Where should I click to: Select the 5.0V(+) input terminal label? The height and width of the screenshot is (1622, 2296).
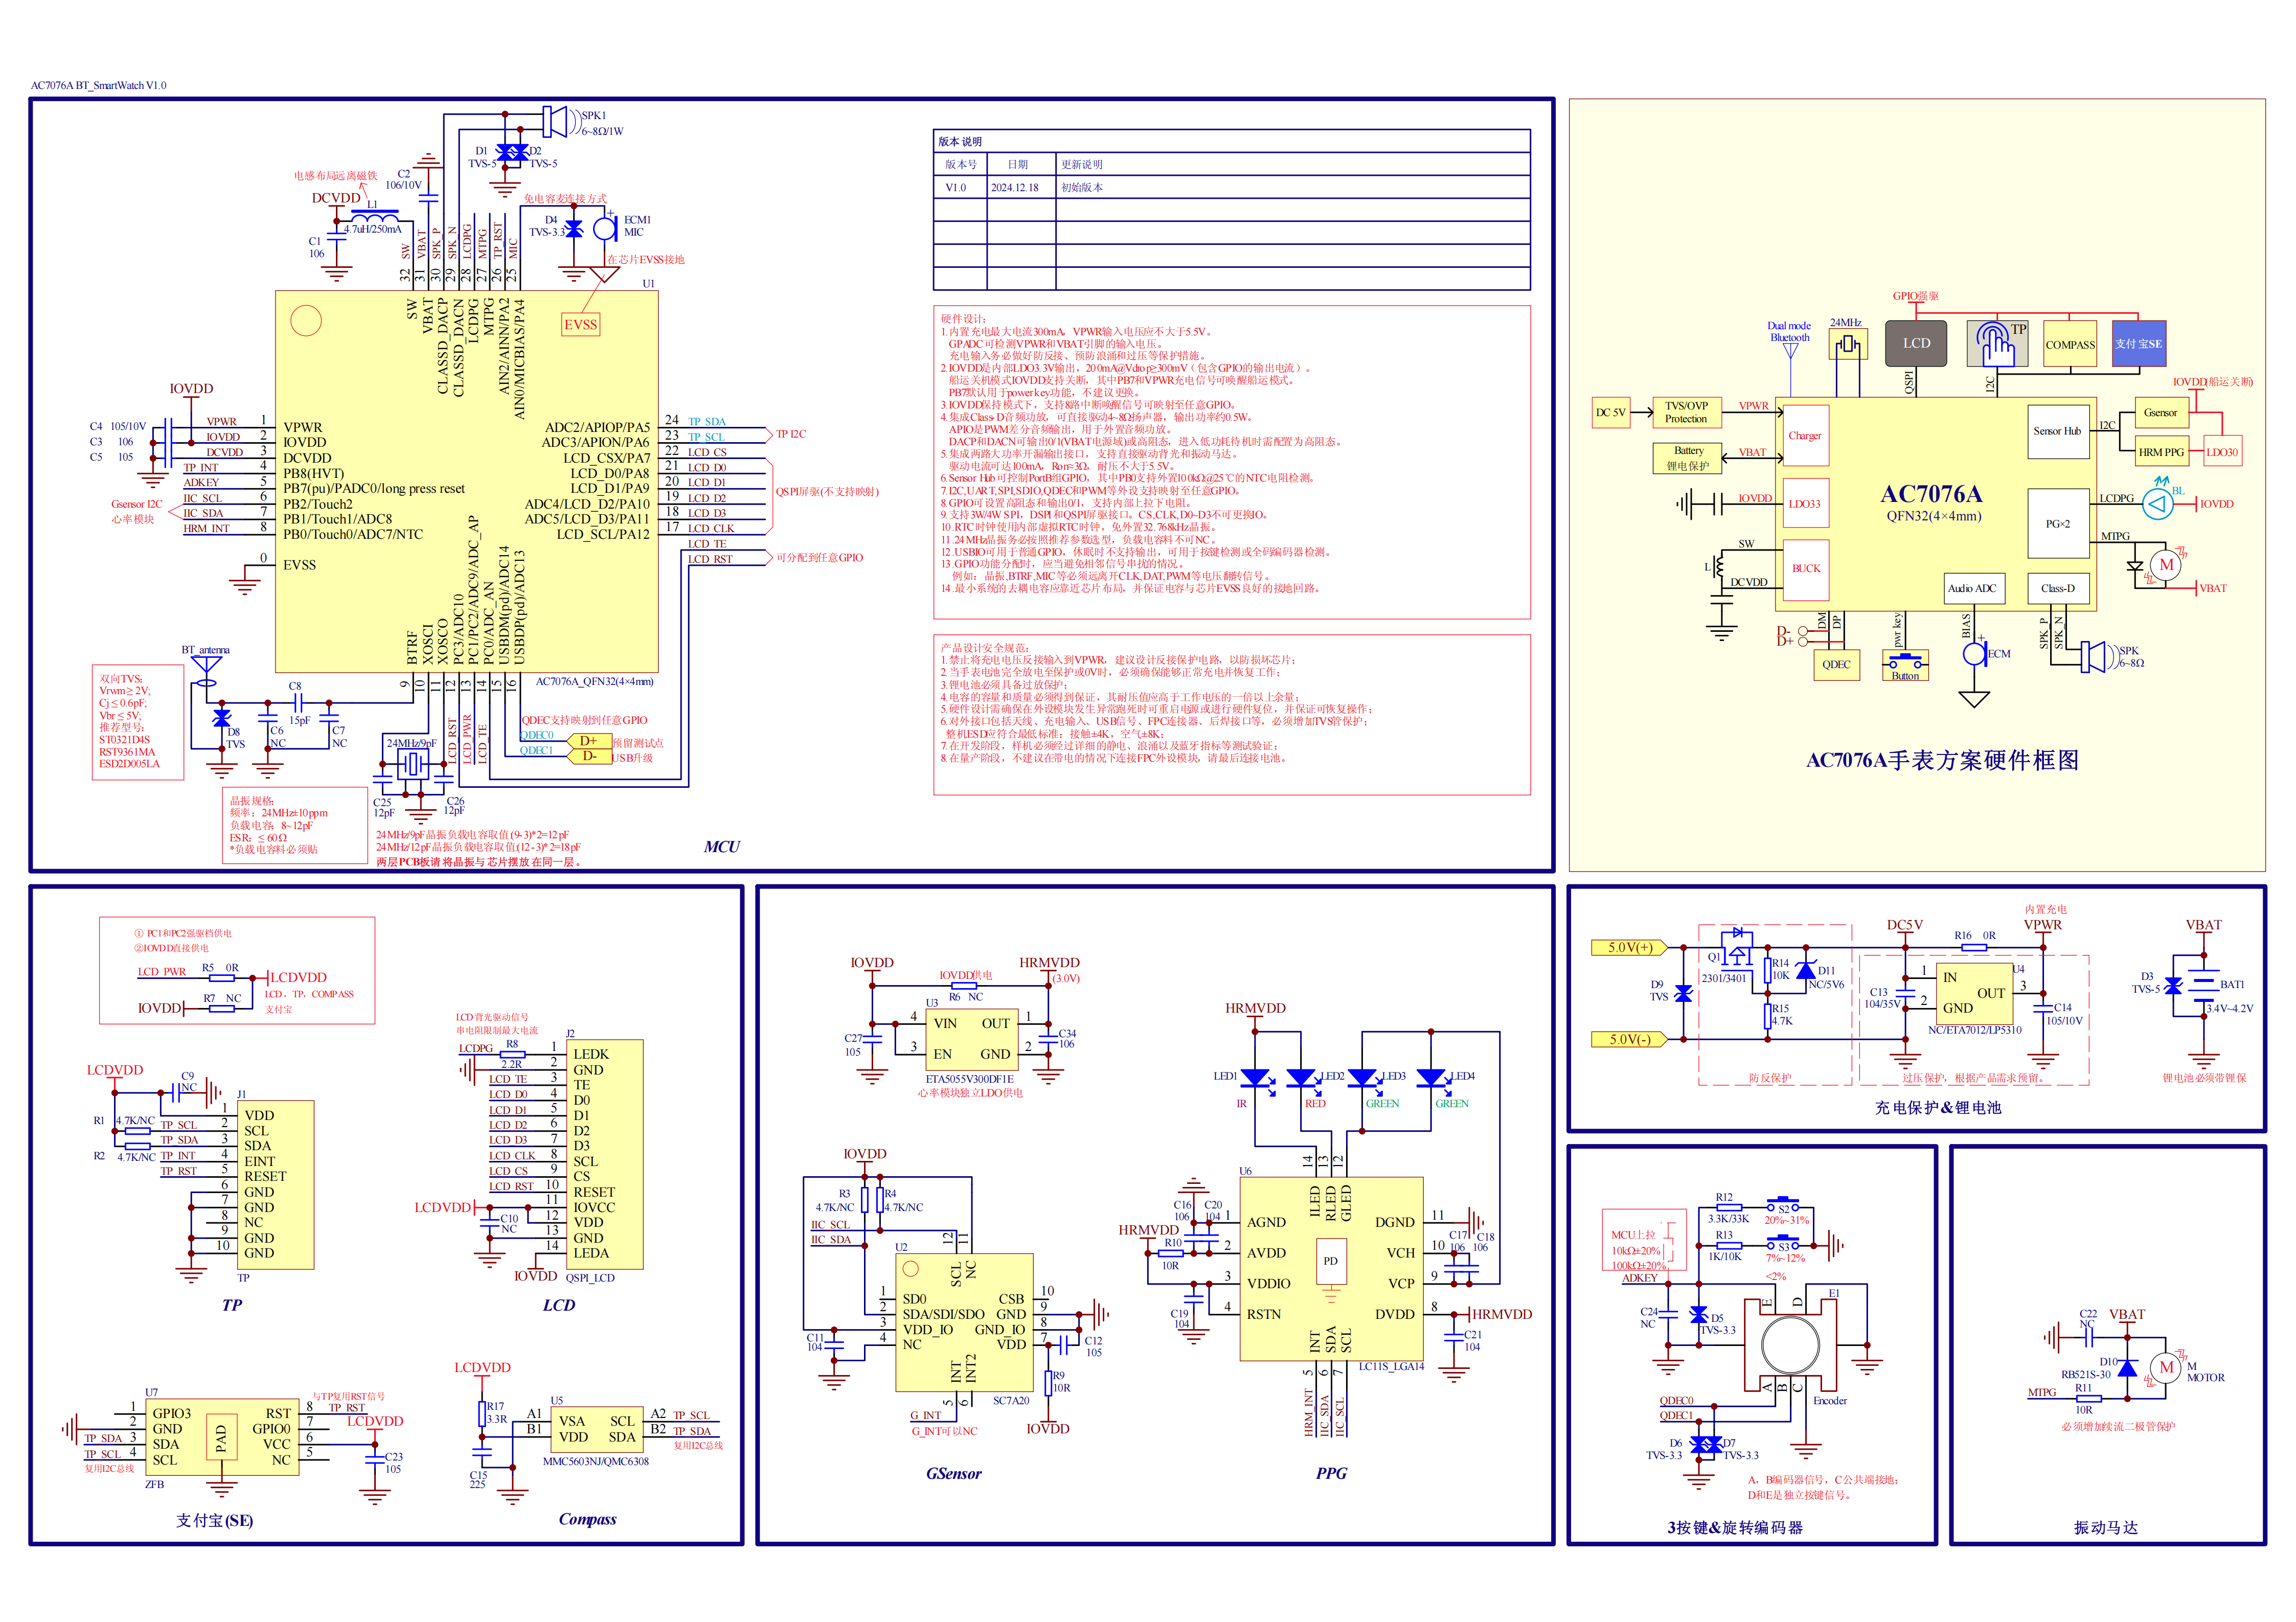(x=1629, y=947)
